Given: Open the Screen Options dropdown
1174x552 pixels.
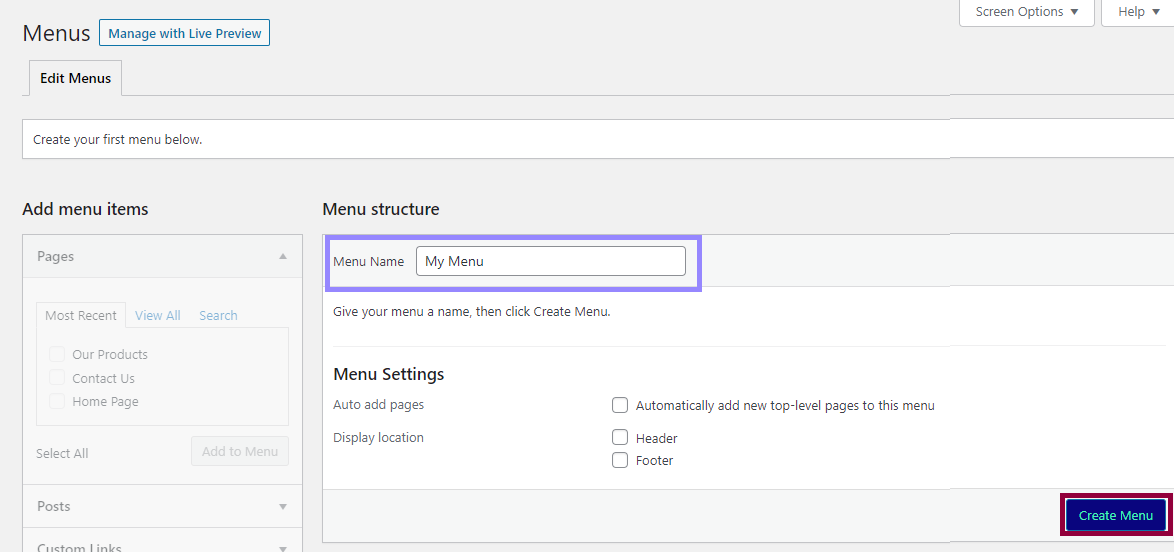Looking at the screenshot, I should (x=1026, y=12).
